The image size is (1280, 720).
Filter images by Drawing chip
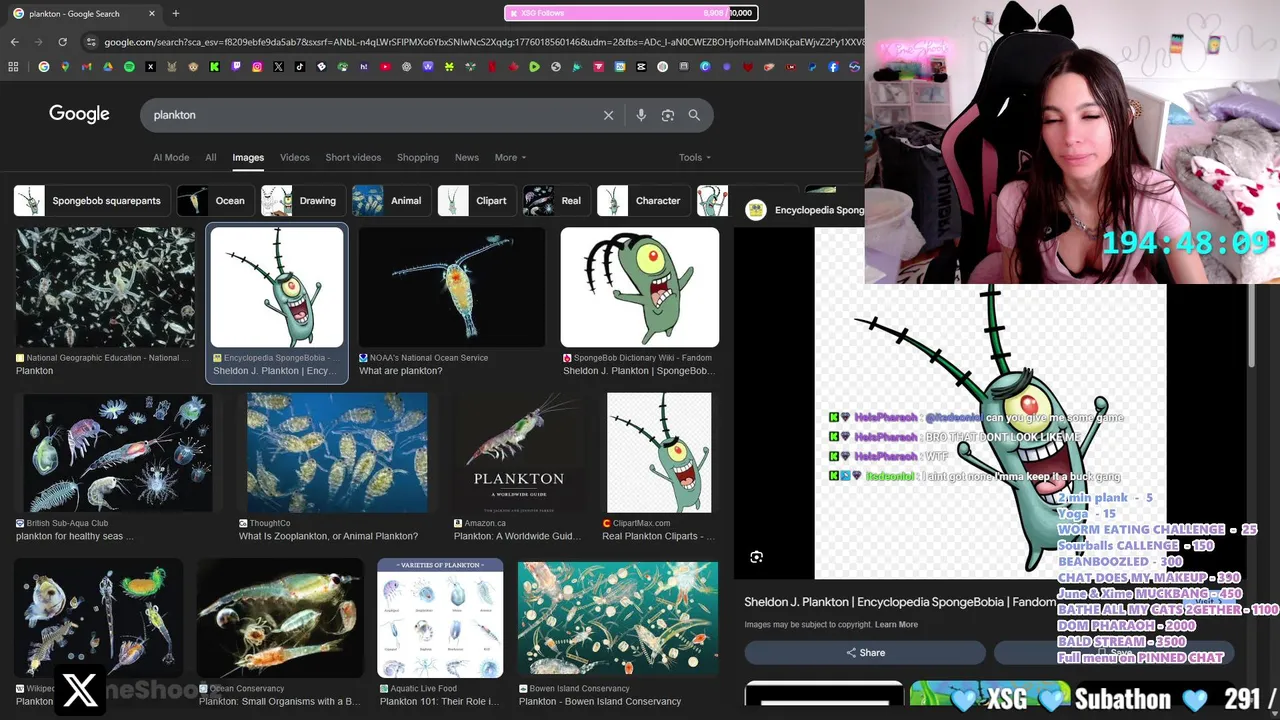click(303, 200)
